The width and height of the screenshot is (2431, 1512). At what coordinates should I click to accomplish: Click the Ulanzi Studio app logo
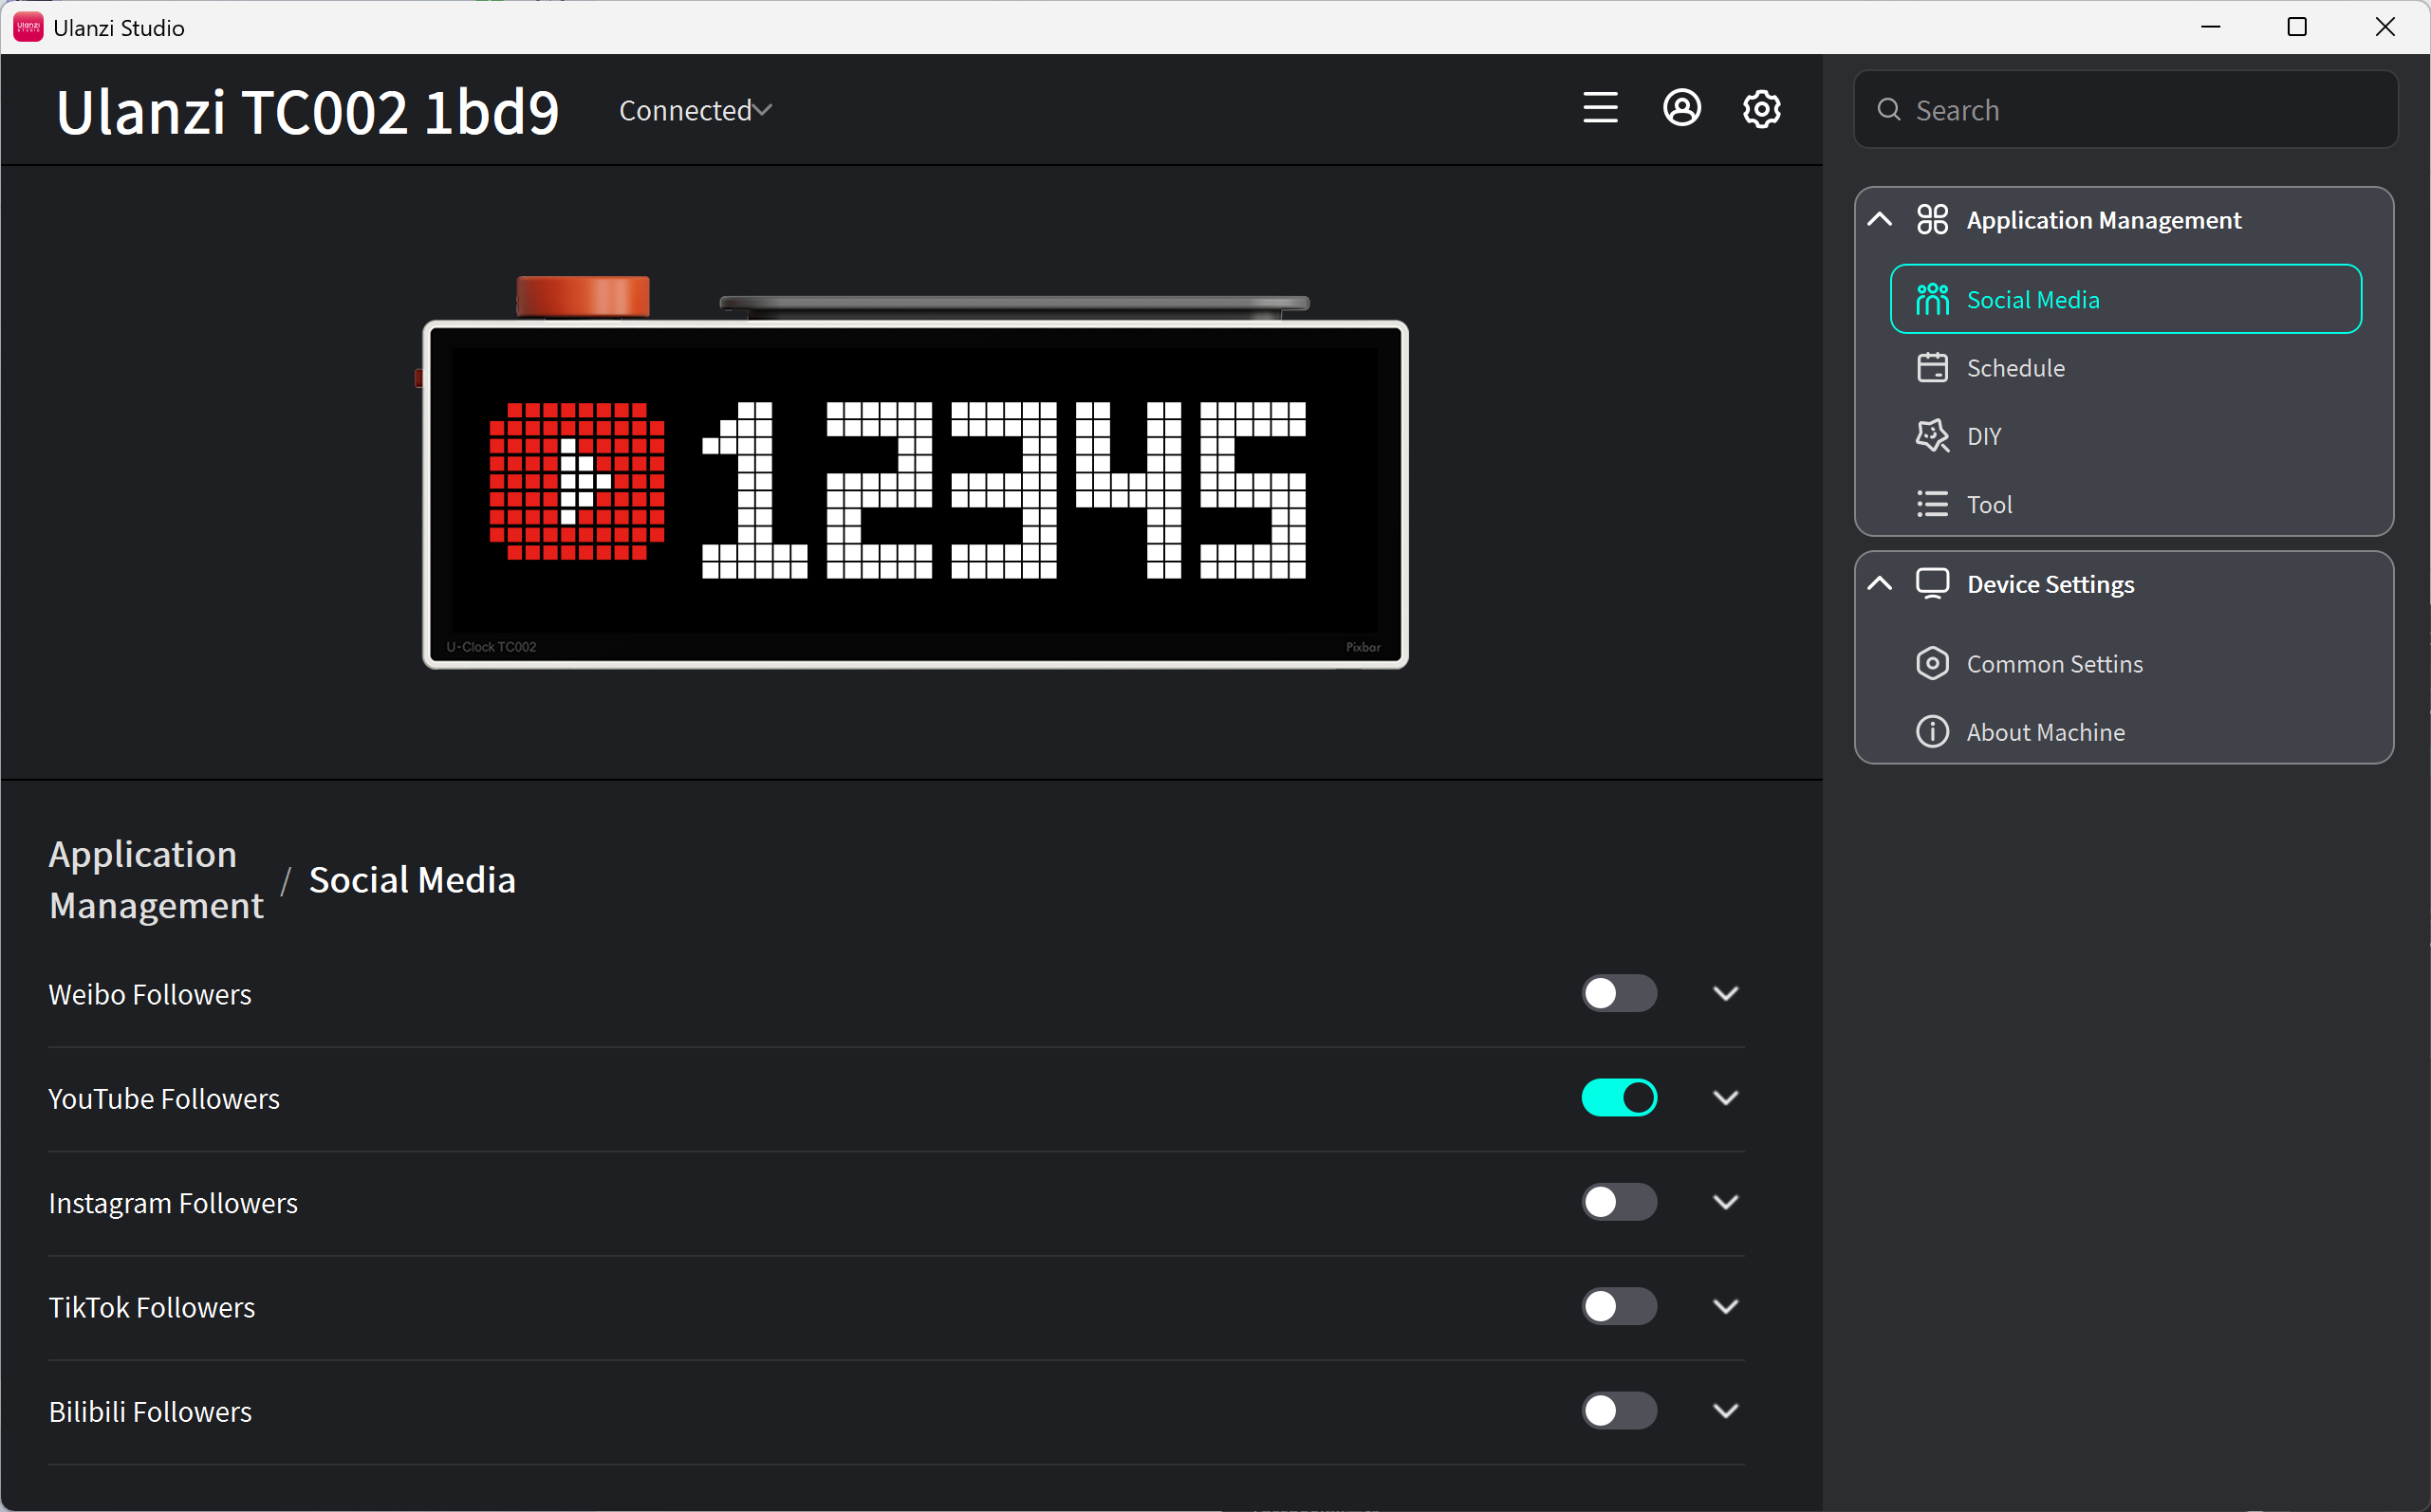(x=28, y=27)
